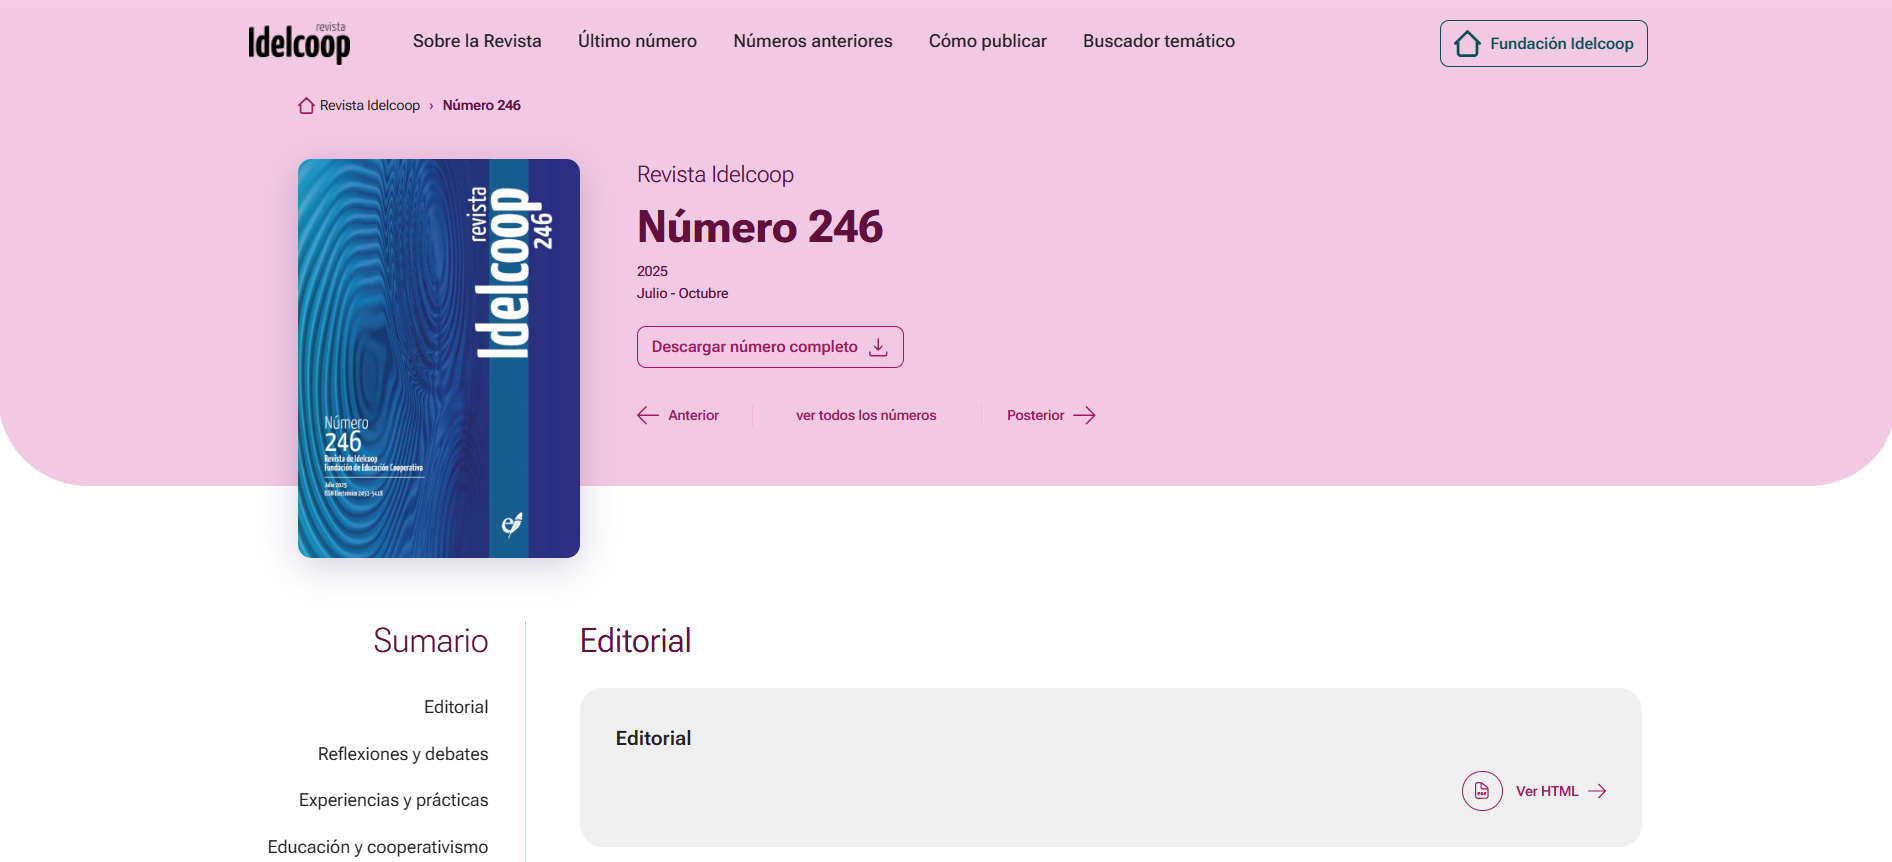Click the house icon in Fundación Idelcoop button
Screen dimensions: 1892x862
click(1467, 44)
